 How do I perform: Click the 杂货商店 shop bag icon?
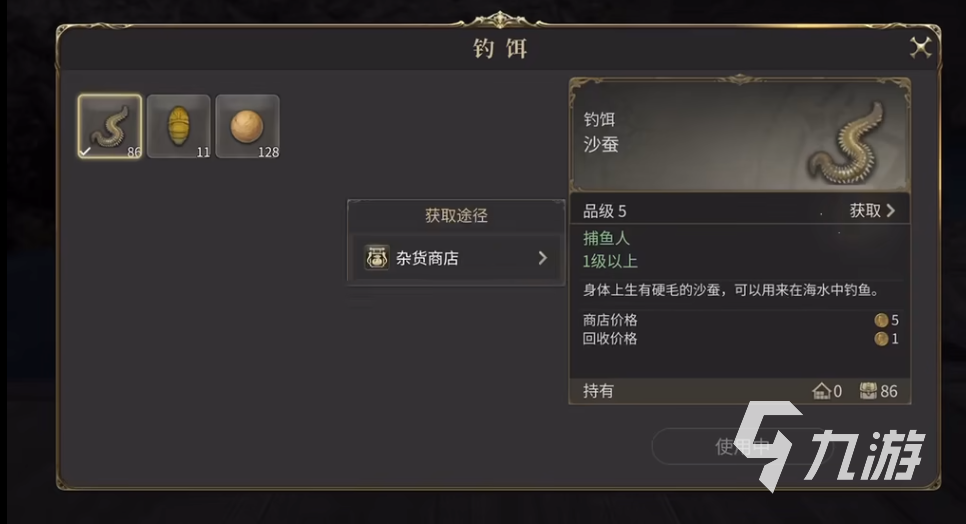(377, 258)
